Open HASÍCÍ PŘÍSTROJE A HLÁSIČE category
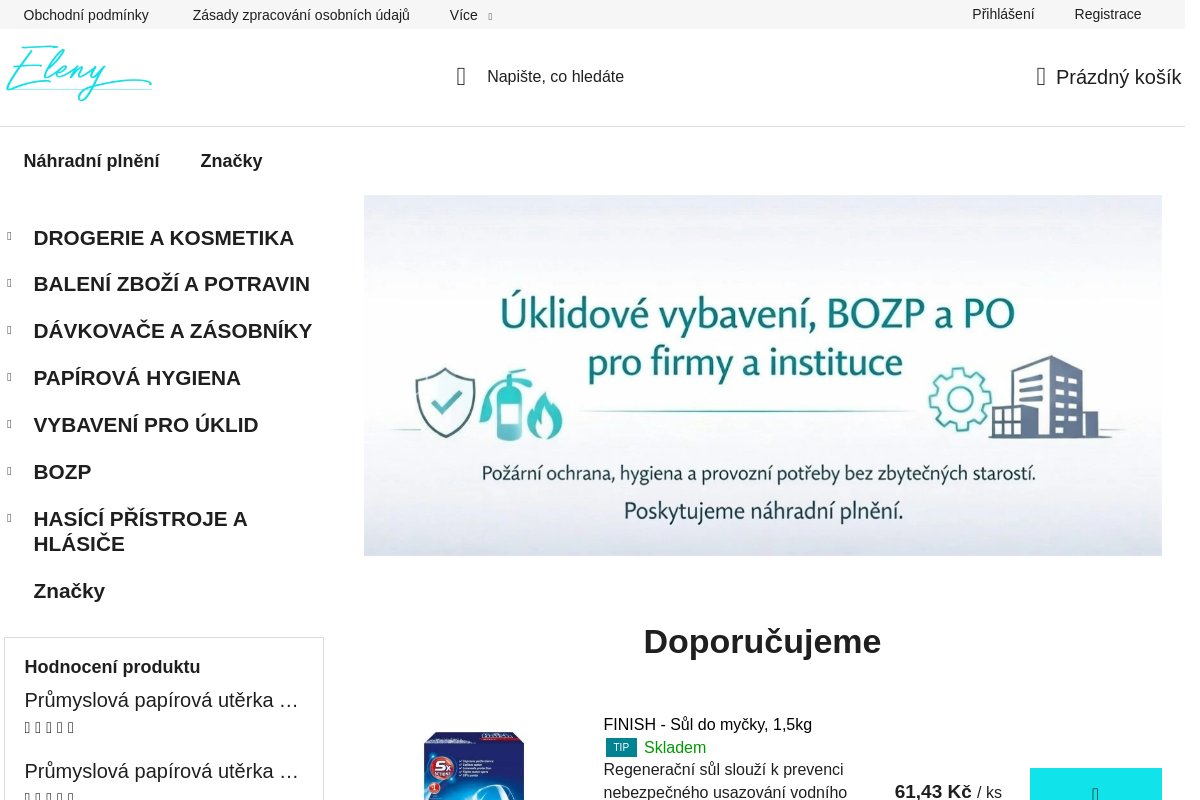This screenshot has width=1200, height=800. (x=140, y=531)
